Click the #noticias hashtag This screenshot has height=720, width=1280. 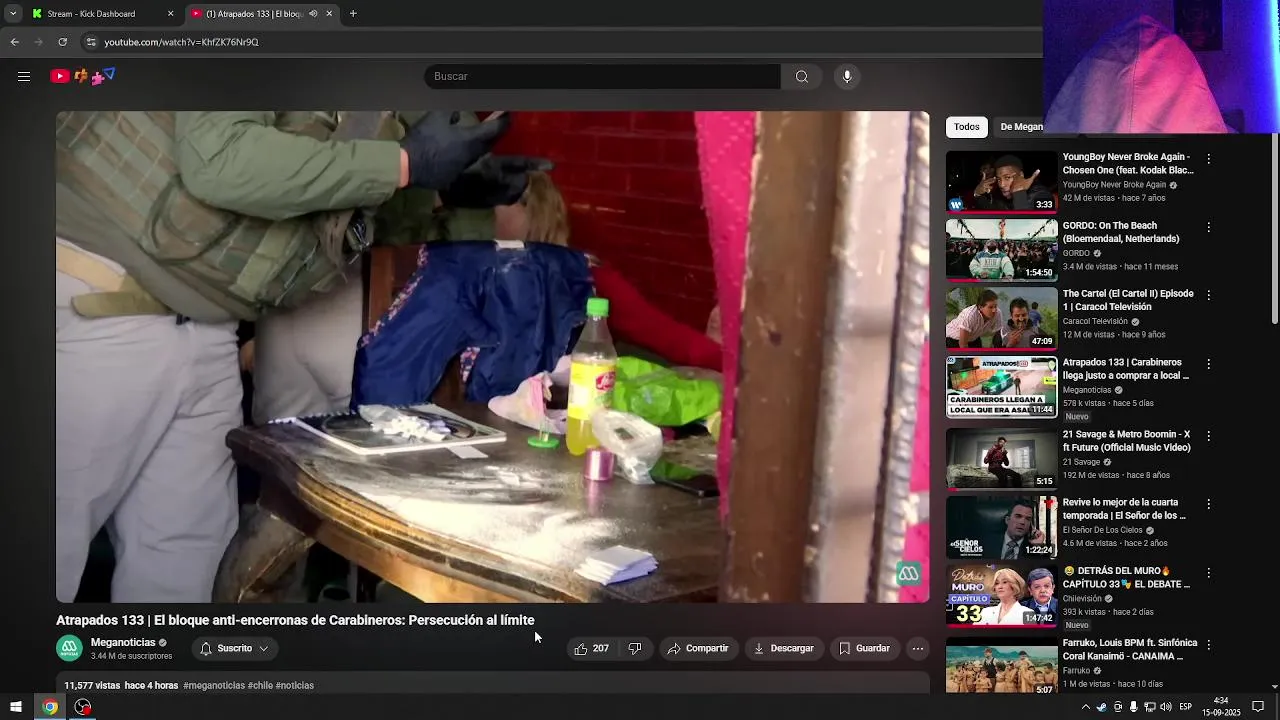pos(295,686)
